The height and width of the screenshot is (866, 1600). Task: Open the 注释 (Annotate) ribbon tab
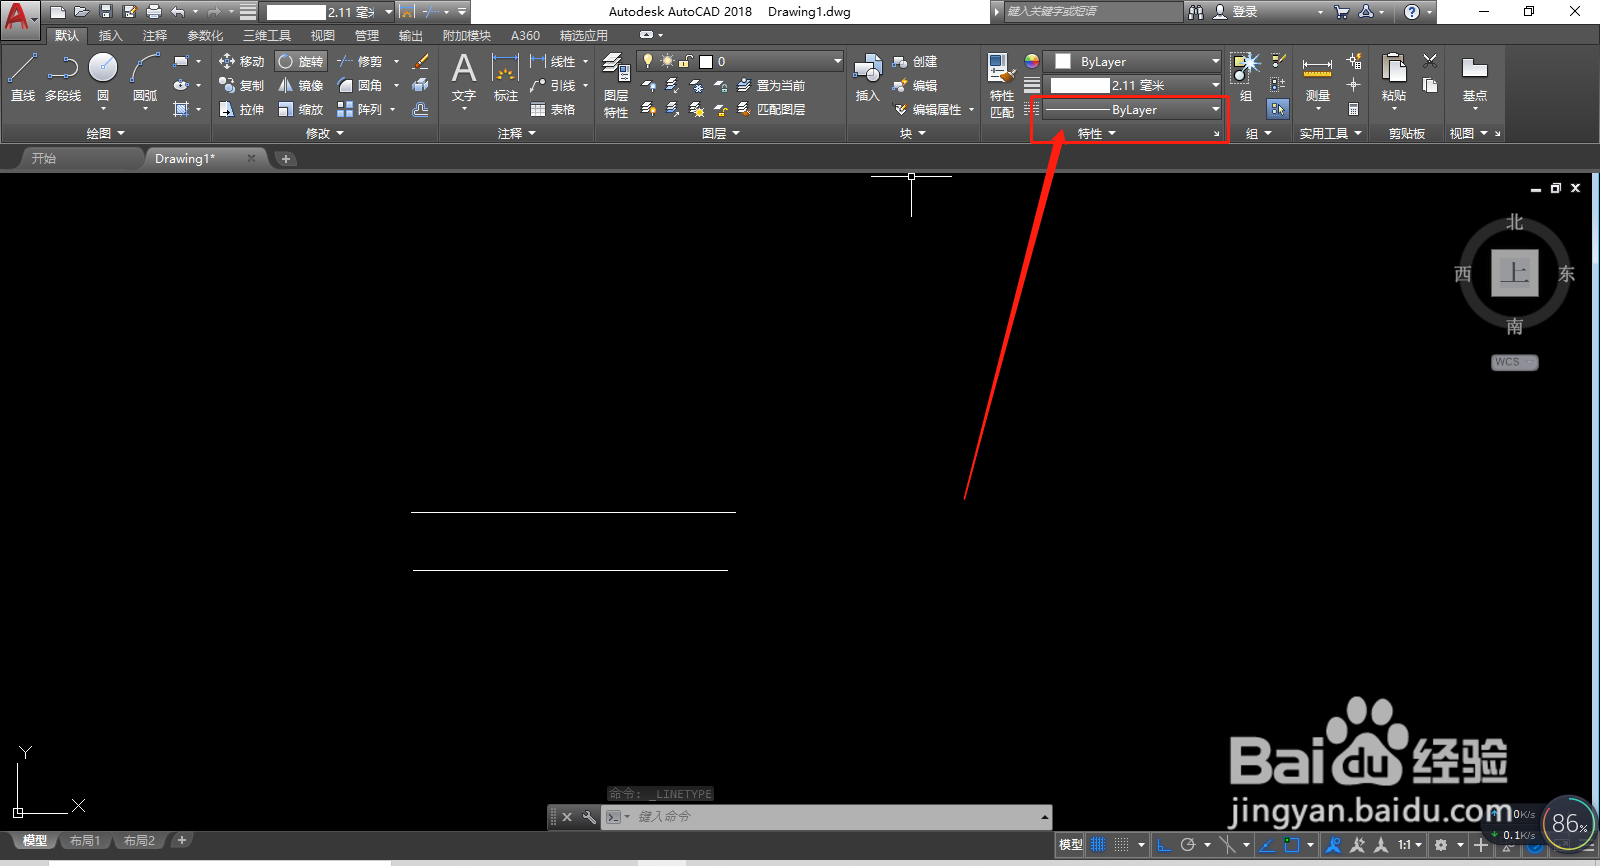coord(155,35)
